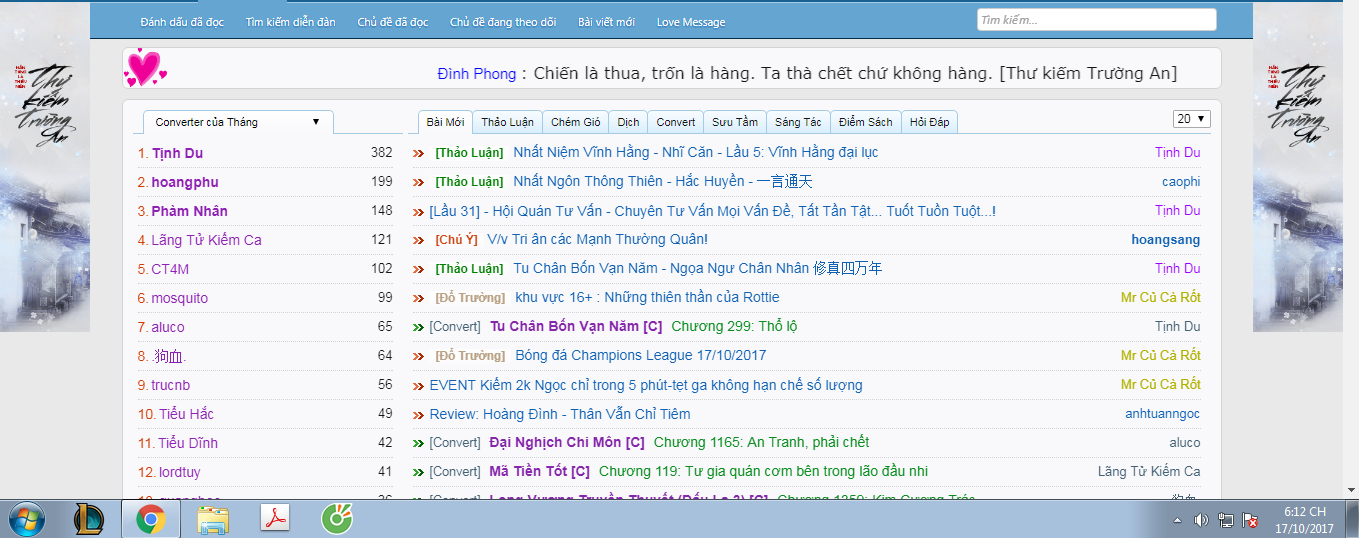Viewport: 1359px width, 538px height.
Task: Open lordtuy converter profile link
Action: (x=179, y=472)
